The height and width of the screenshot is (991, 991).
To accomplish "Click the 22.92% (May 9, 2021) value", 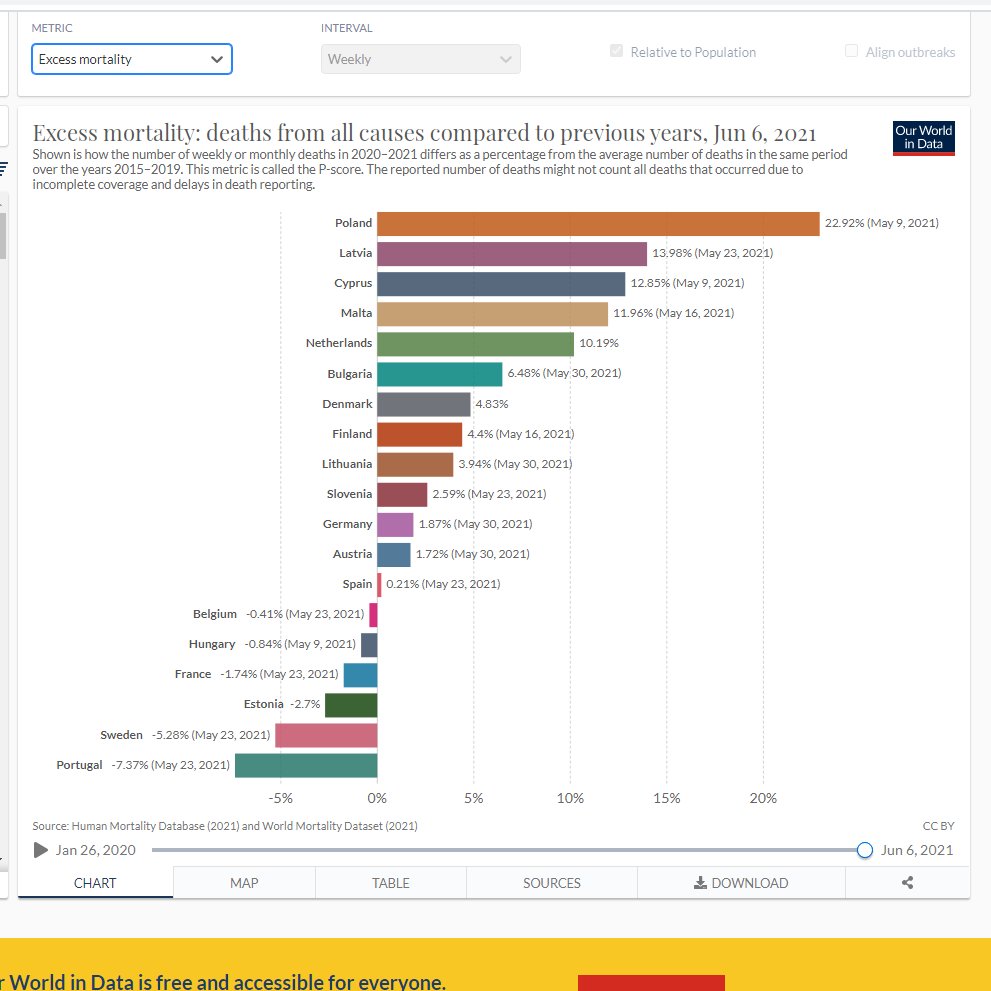I will click(x=882, y=223).
